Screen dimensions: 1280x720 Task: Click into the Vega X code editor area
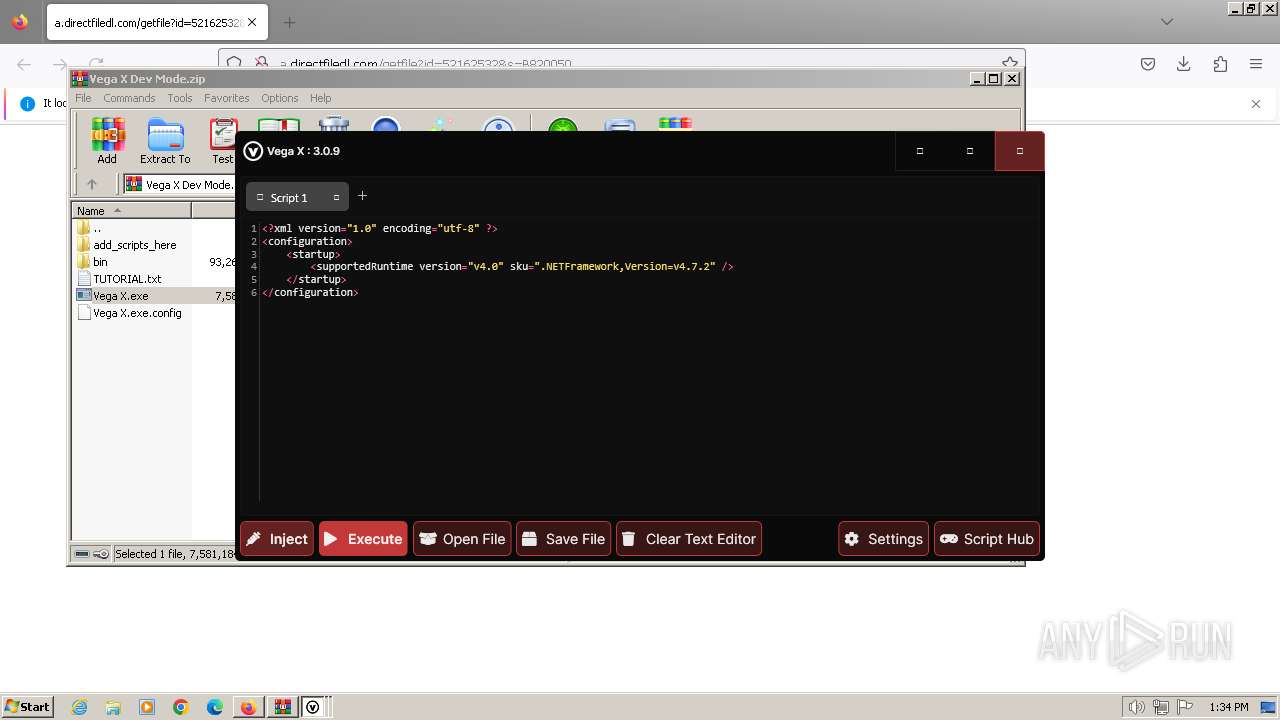tap(650, 365)
